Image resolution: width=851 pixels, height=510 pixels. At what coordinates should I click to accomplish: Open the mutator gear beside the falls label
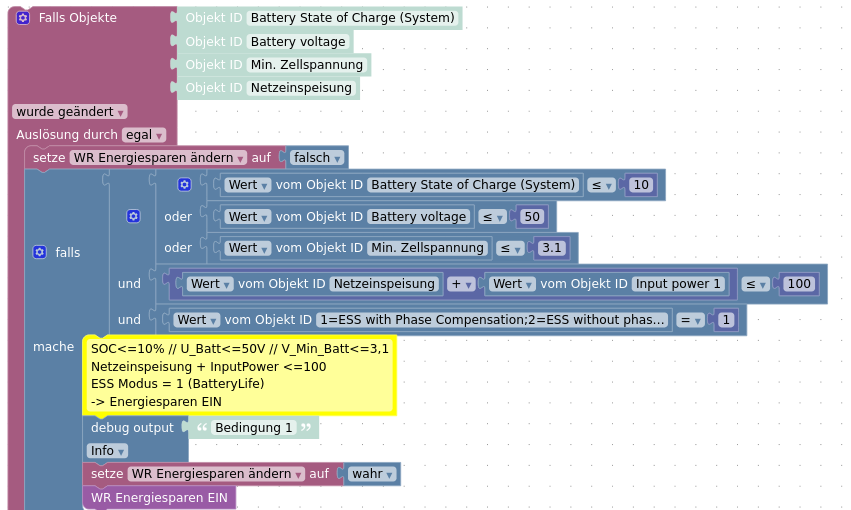pyautogui.click(x=39, y=252)
